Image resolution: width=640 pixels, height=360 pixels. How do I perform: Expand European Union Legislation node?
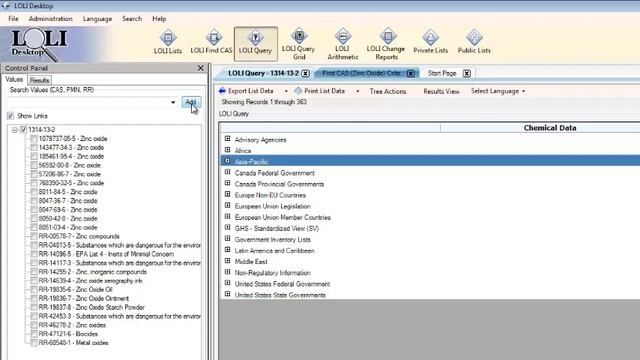(227, 205)
